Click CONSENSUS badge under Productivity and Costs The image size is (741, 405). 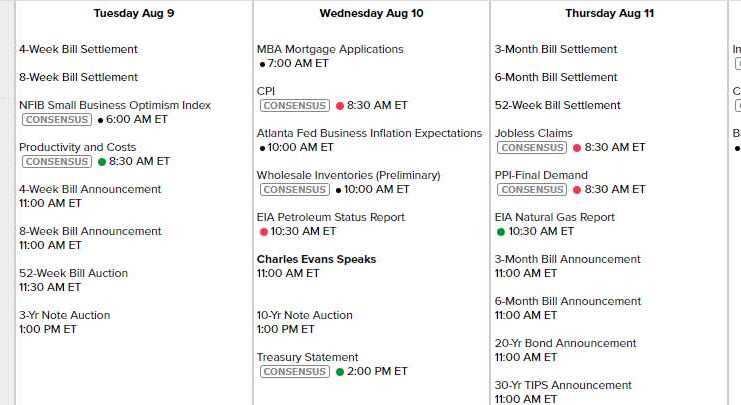coord(56,161)
